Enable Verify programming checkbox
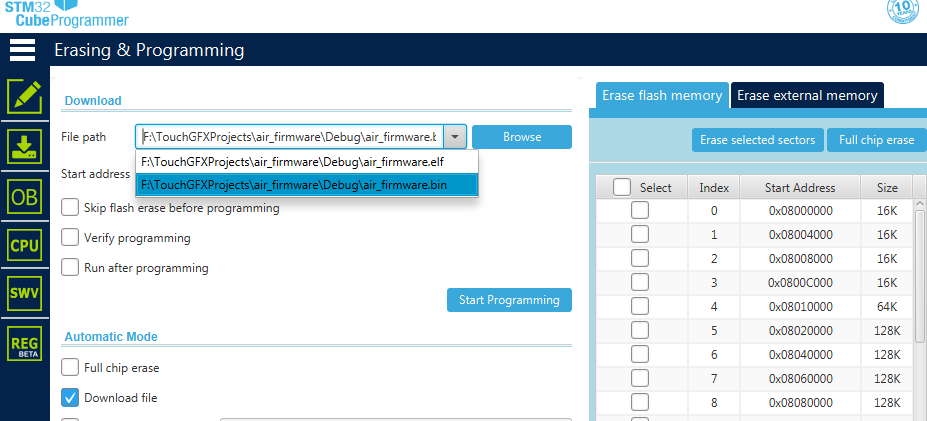The width and height of the screenshot is (927, 421). tap(70, 238)
